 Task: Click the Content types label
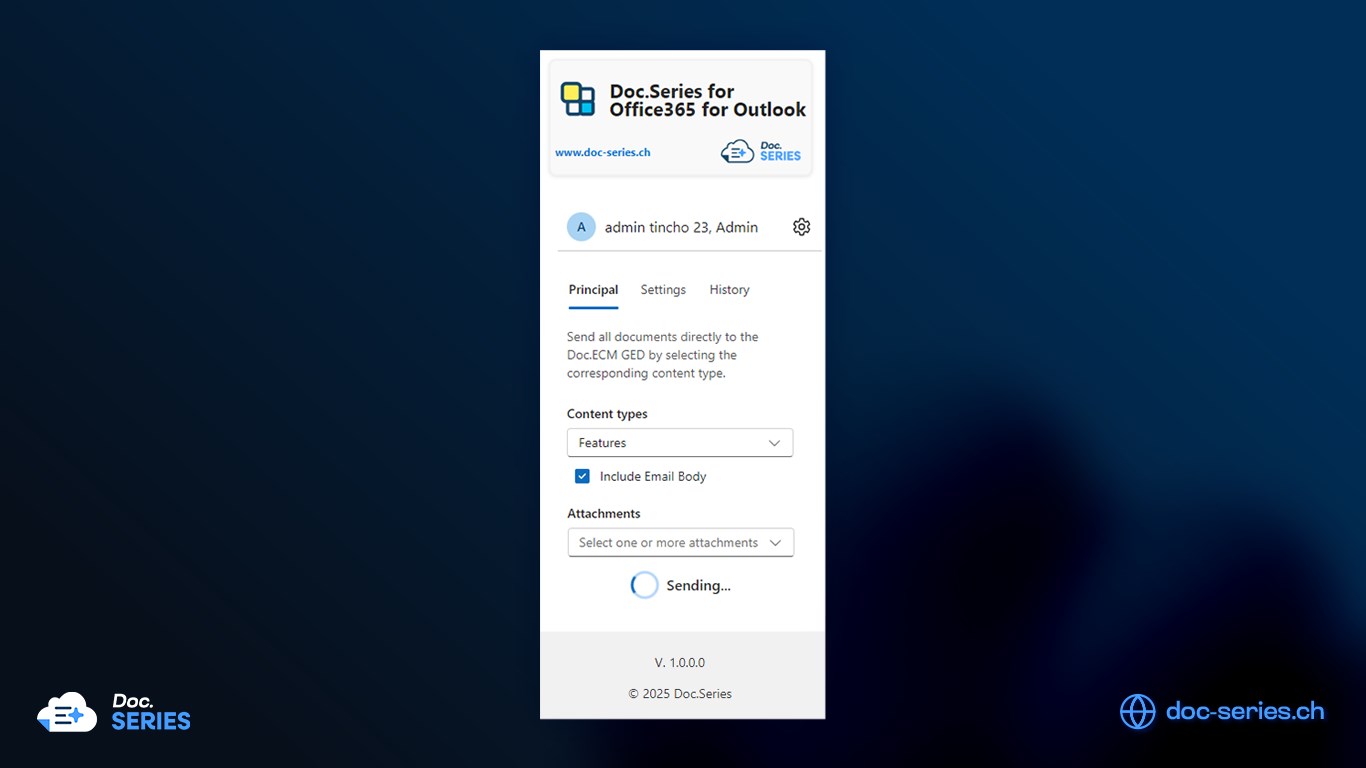coord(607,414)
